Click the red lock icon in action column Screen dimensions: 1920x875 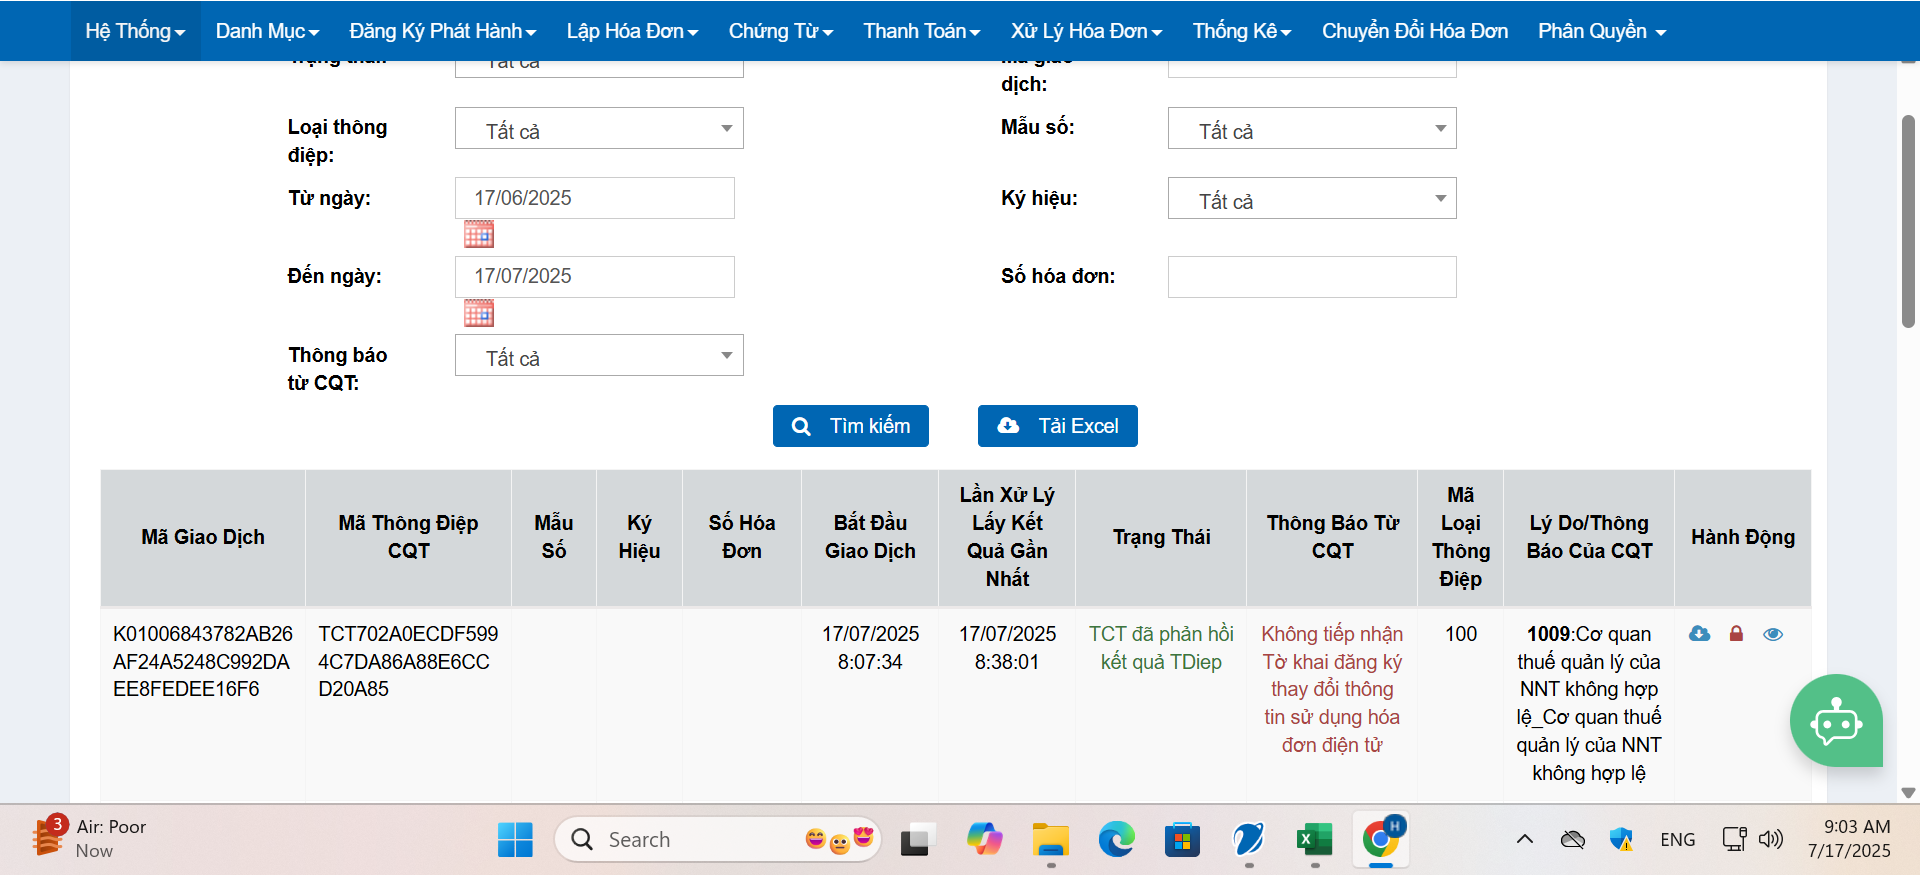tap(1736, 634)
